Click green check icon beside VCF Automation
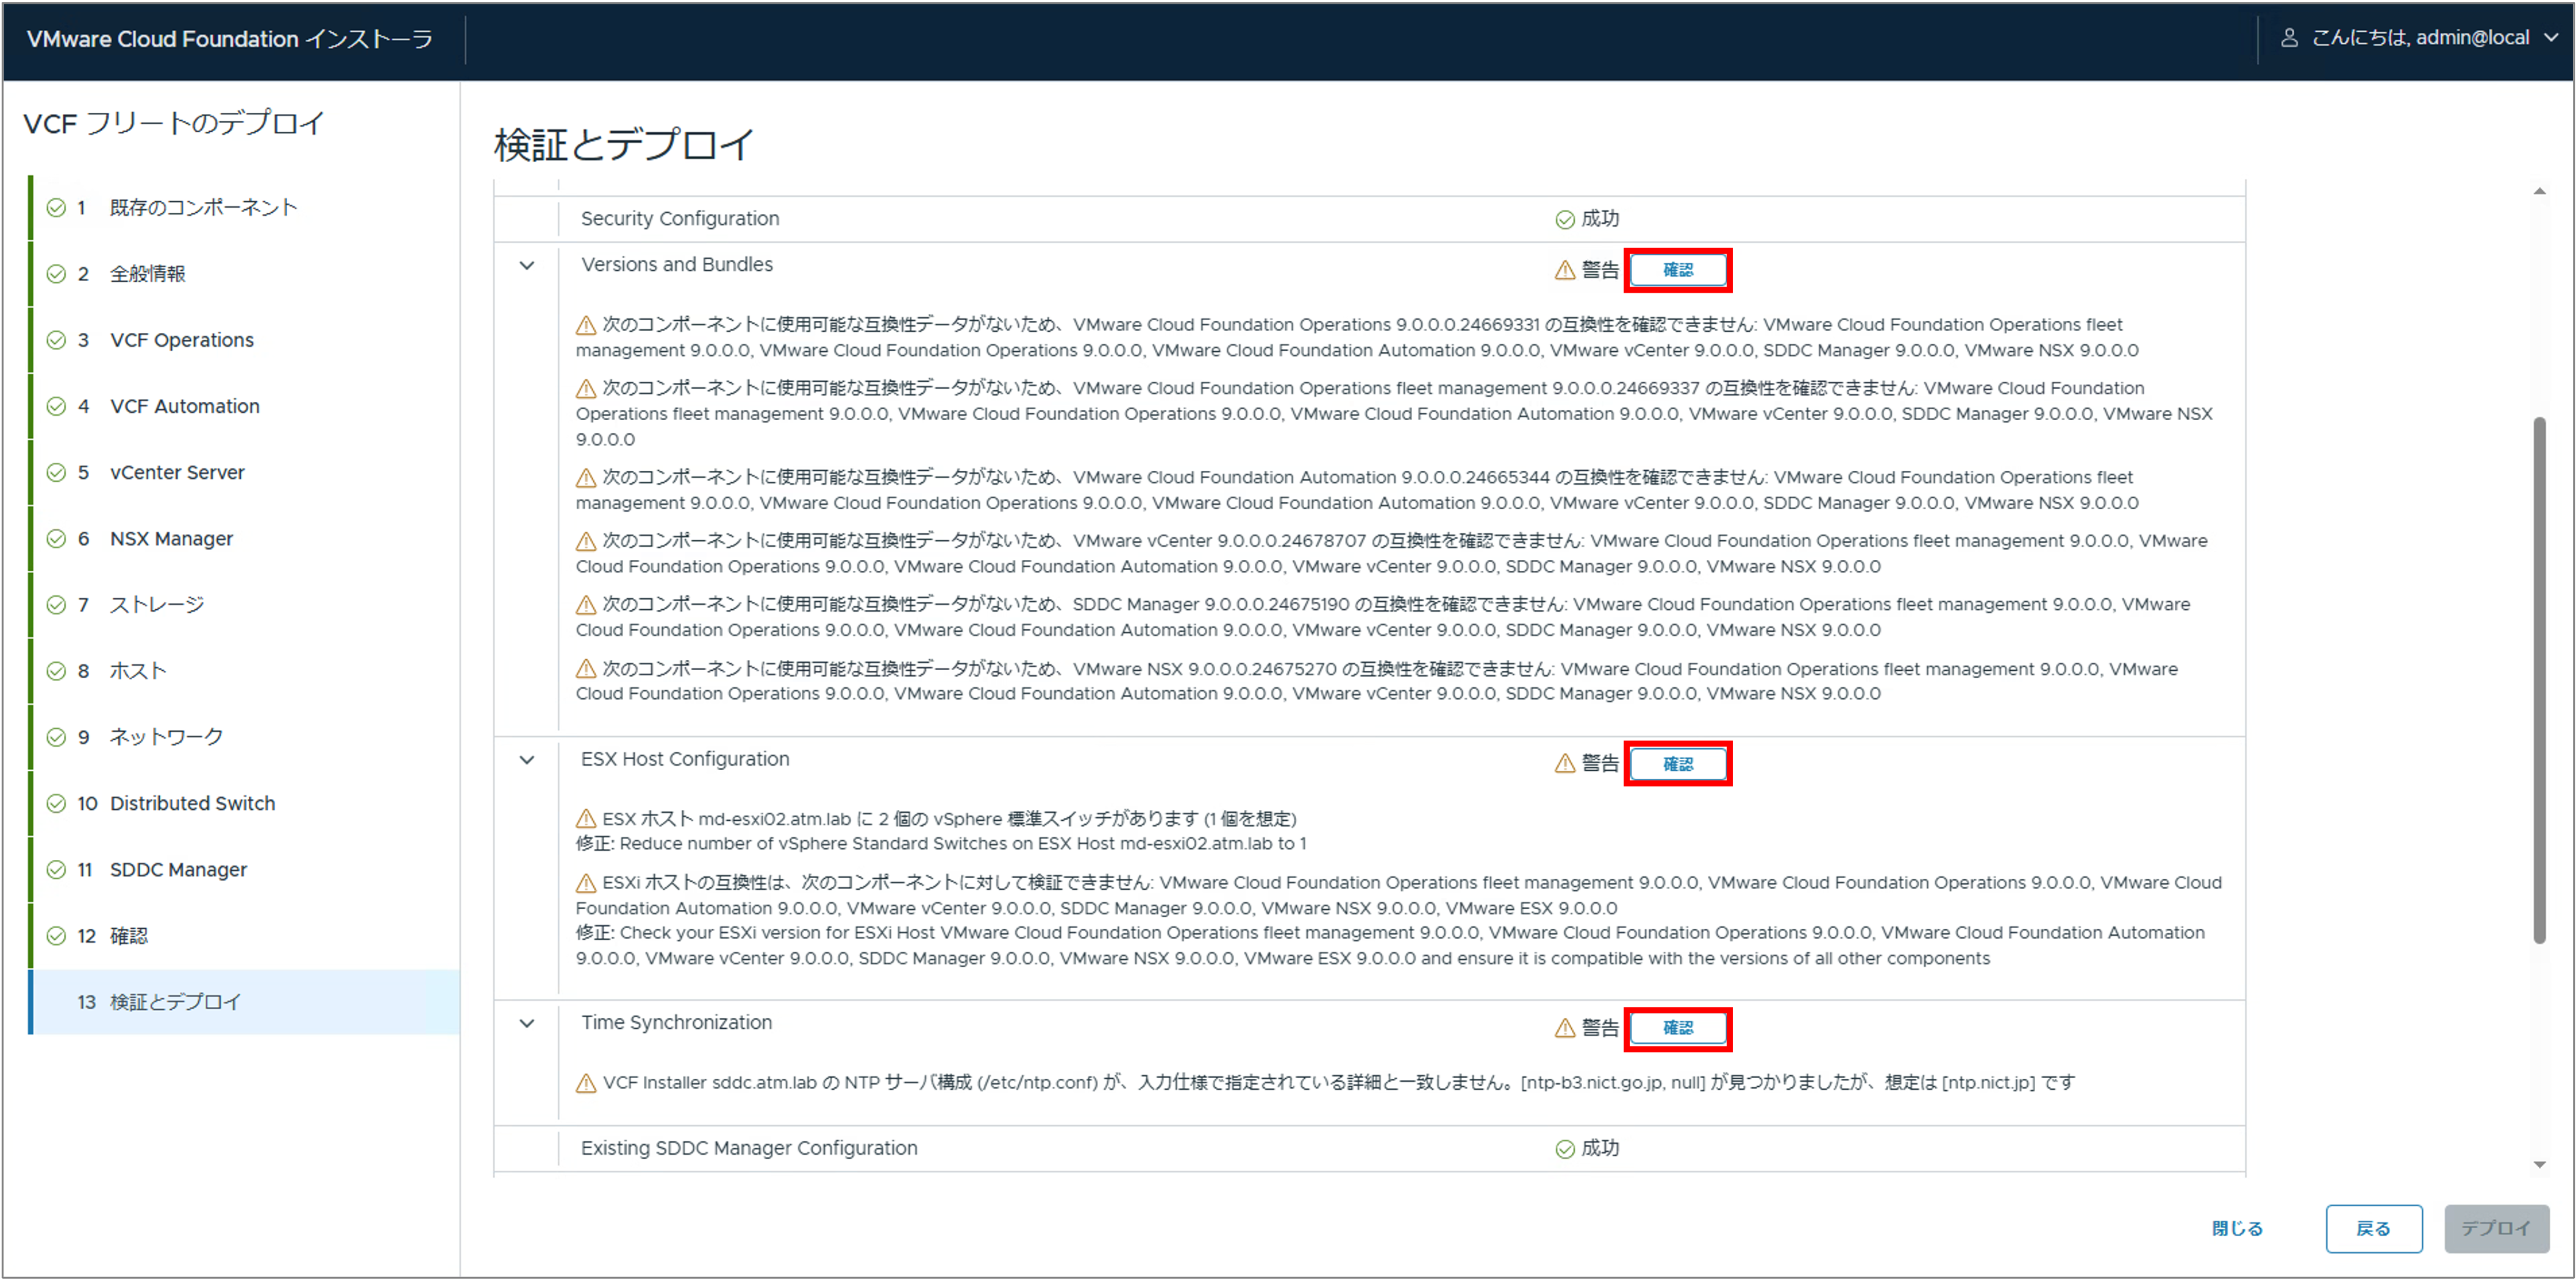2576x1280 pixels. (x=56, y=406)
